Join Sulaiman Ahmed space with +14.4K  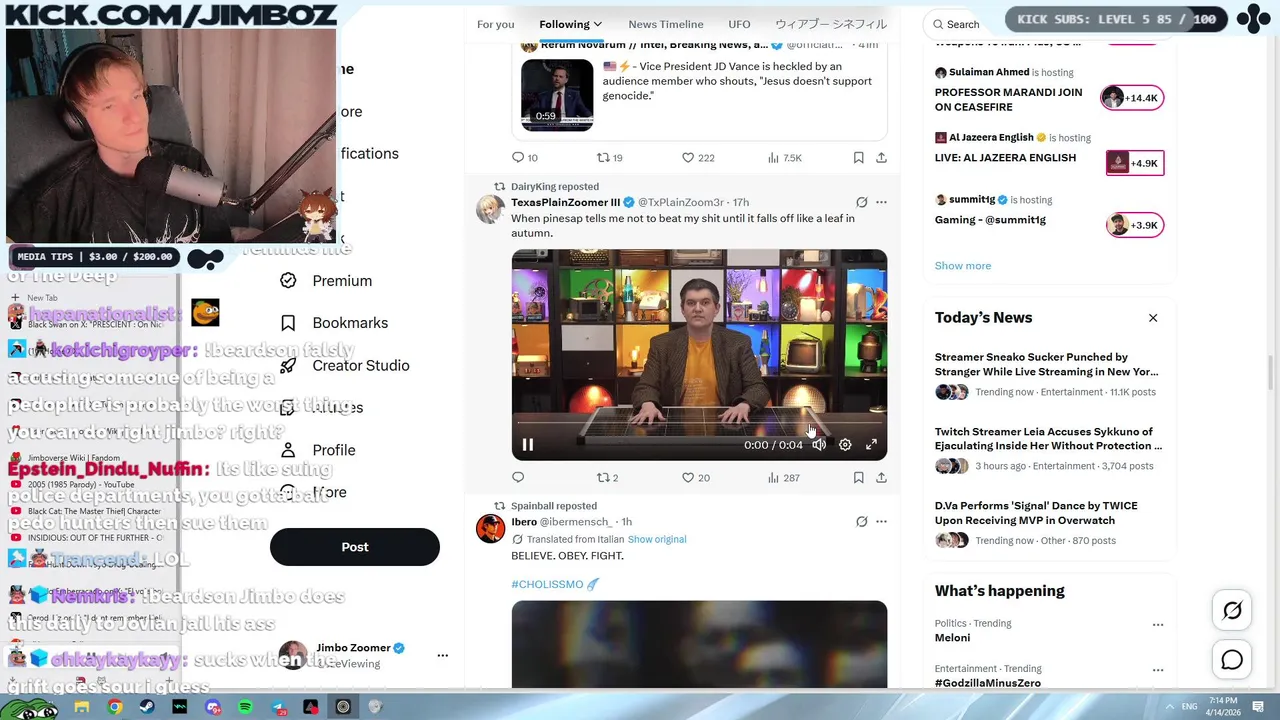(1132, 98)
